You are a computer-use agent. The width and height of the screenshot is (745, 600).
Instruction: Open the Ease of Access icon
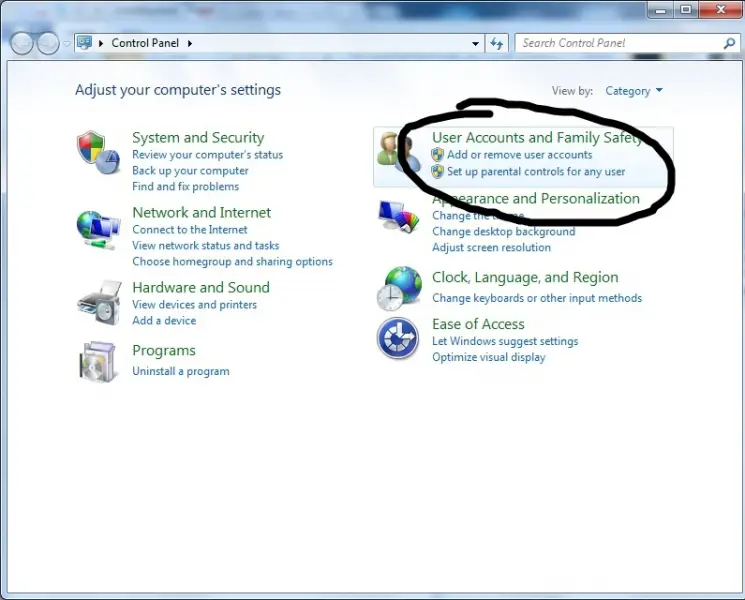(x=398, y=338)
